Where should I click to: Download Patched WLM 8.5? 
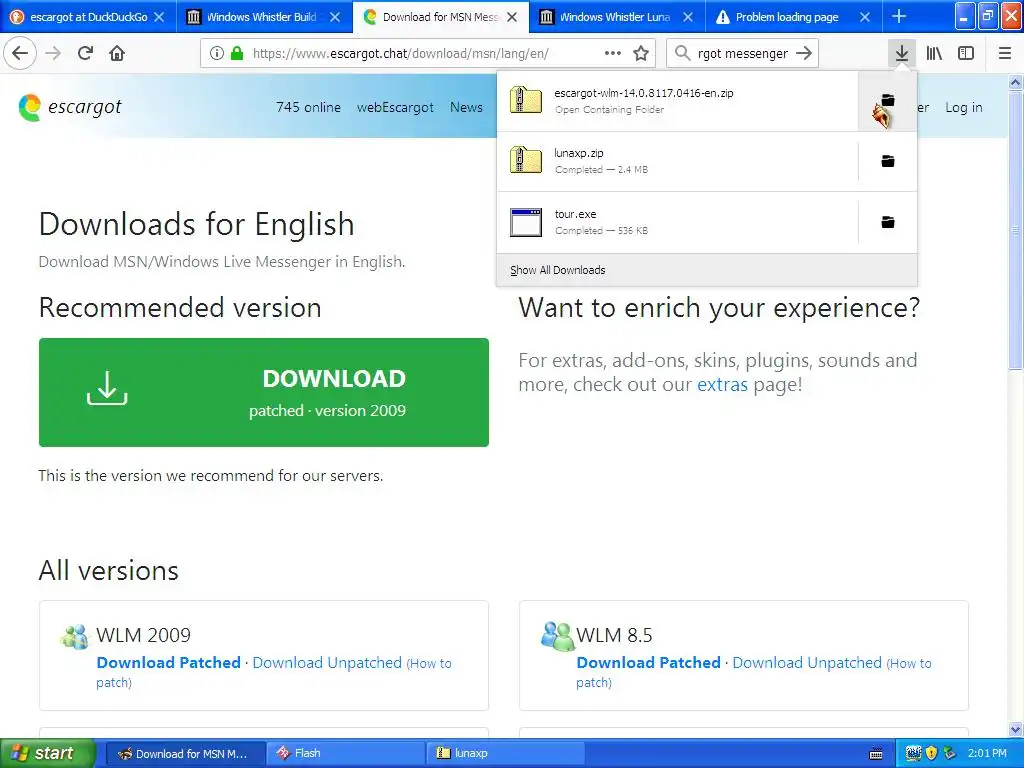click(x=648, y=662)
